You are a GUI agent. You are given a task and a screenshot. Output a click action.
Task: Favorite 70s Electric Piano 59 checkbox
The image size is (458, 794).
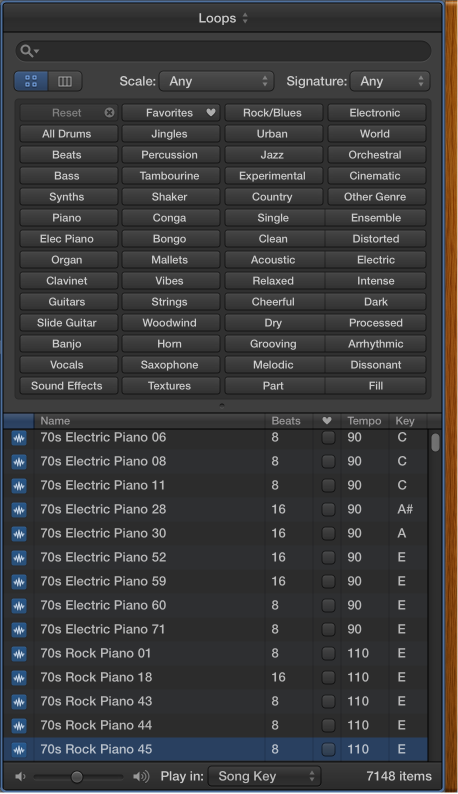point(328,581)
